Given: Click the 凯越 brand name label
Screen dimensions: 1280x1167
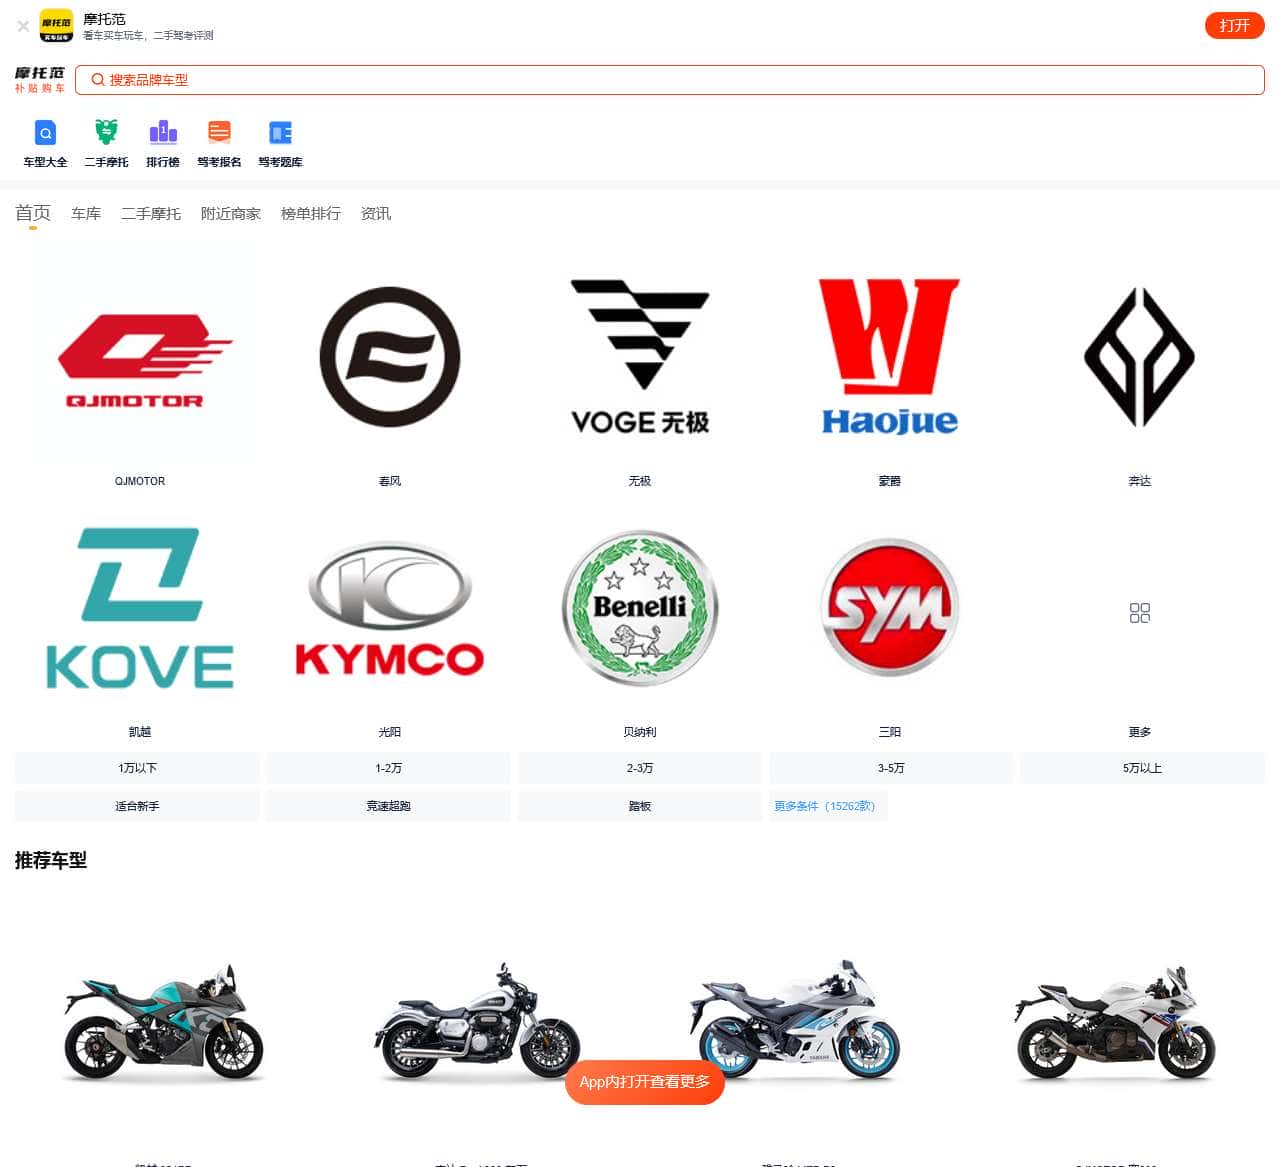Looking at the screenshot, I should (x=140, y=732).
